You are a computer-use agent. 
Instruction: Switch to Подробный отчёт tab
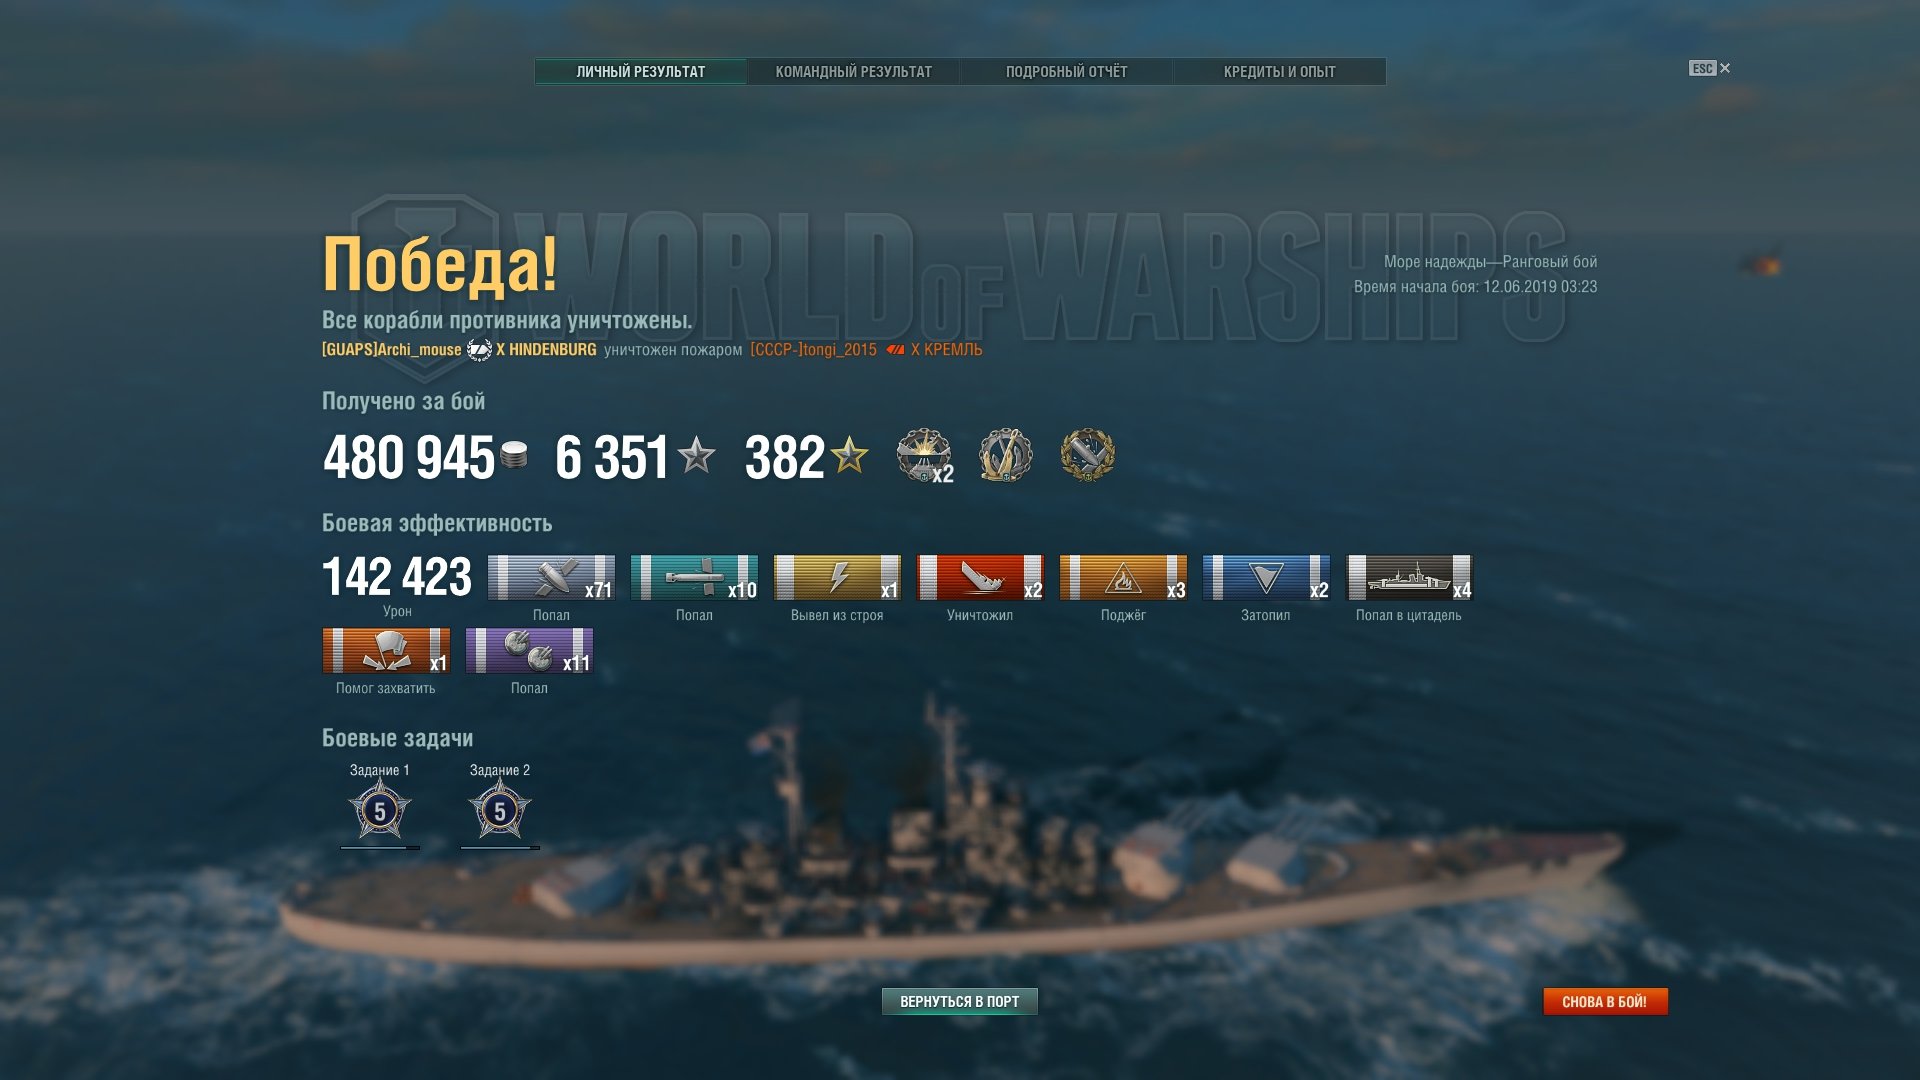1066,72
